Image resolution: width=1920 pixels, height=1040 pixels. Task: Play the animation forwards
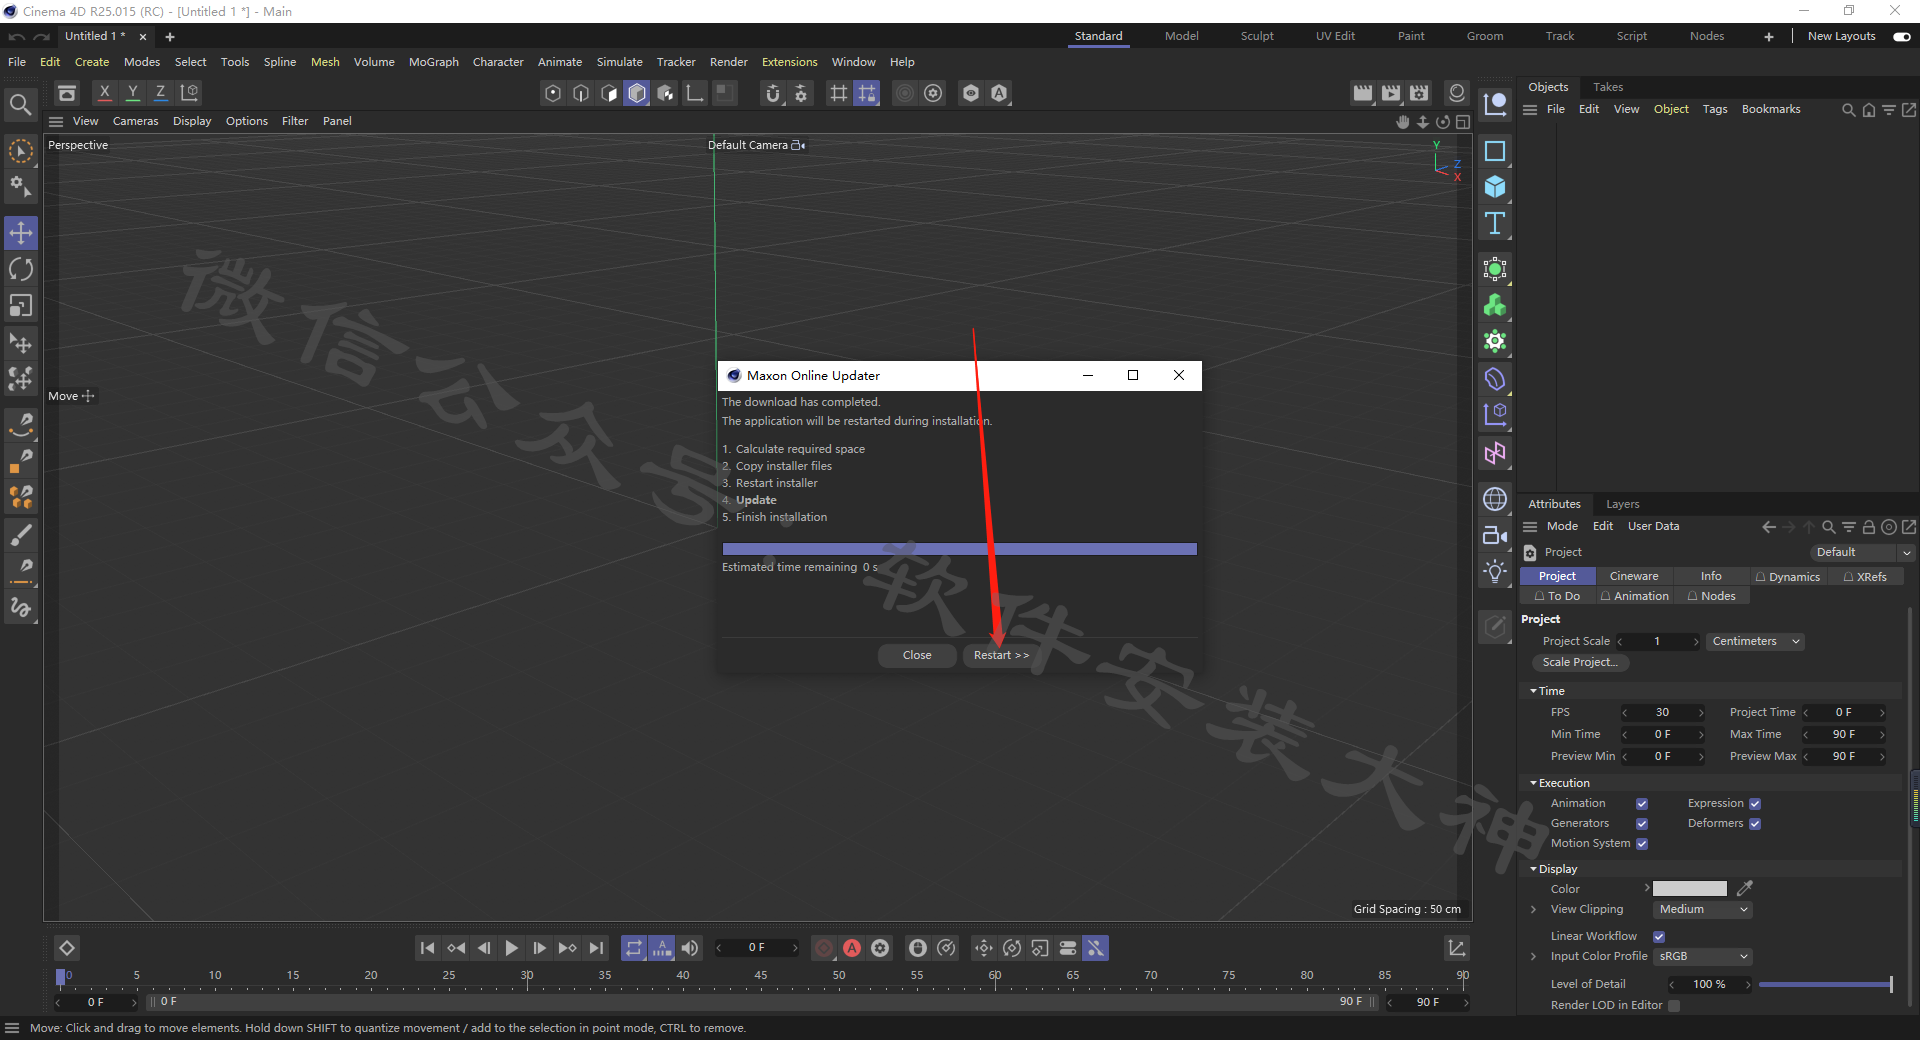512,948
